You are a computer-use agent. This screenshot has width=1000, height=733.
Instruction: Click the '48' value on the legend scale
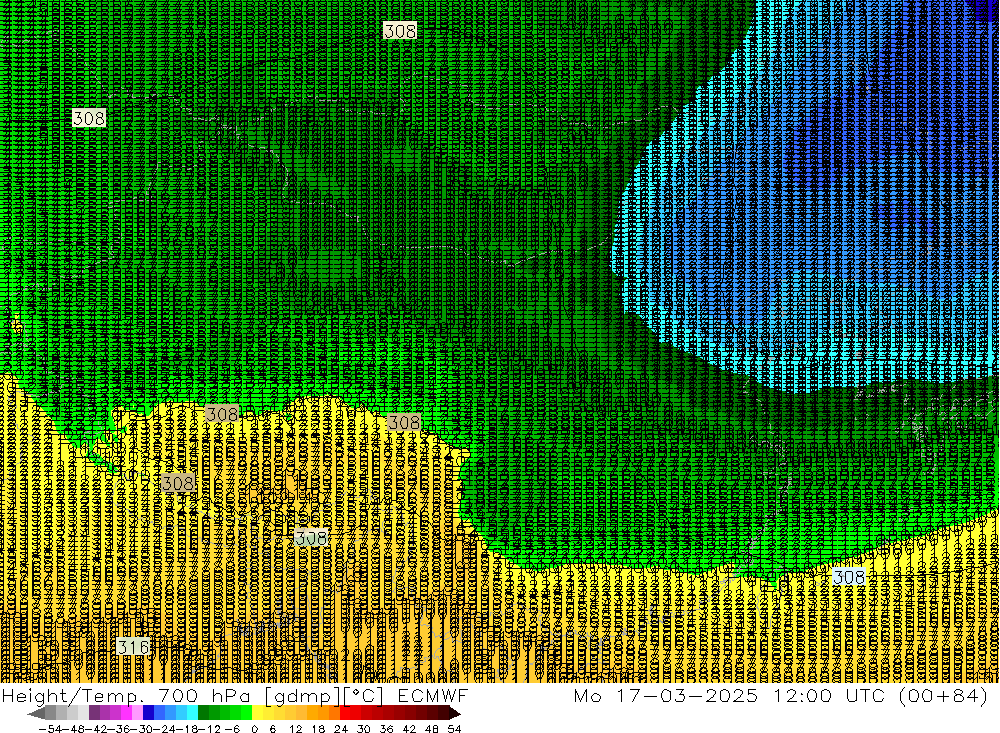(x=432, y=729)
